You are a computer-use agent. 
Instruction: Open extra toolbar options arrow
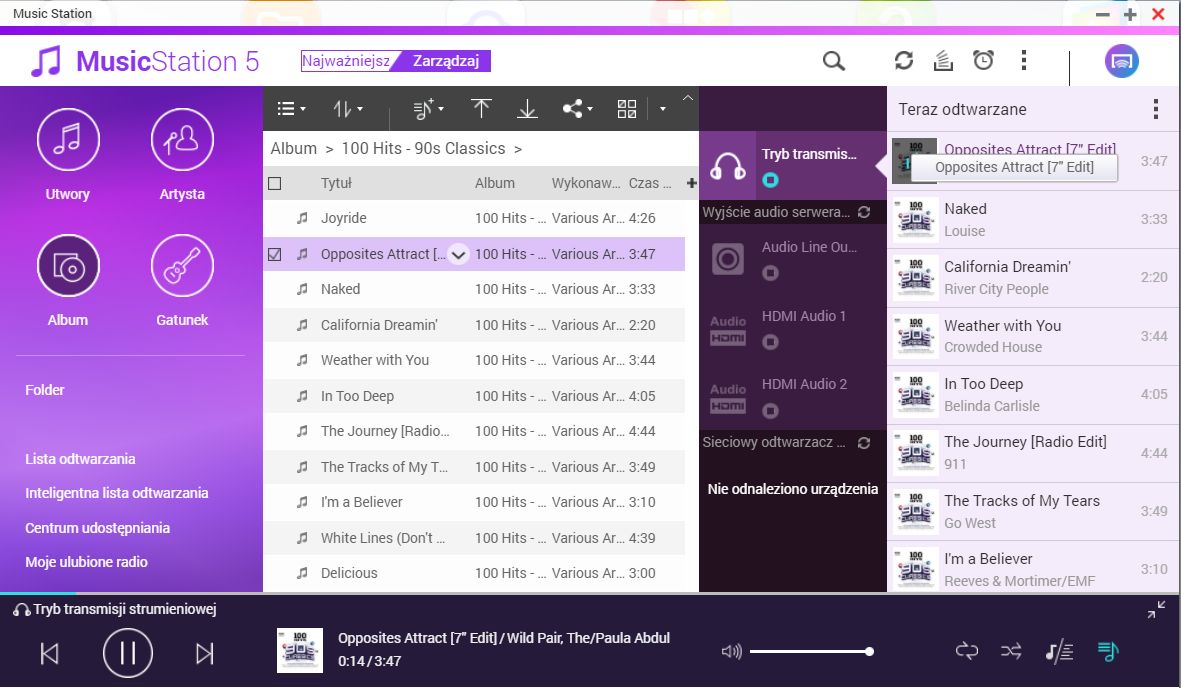coord(663,109)
